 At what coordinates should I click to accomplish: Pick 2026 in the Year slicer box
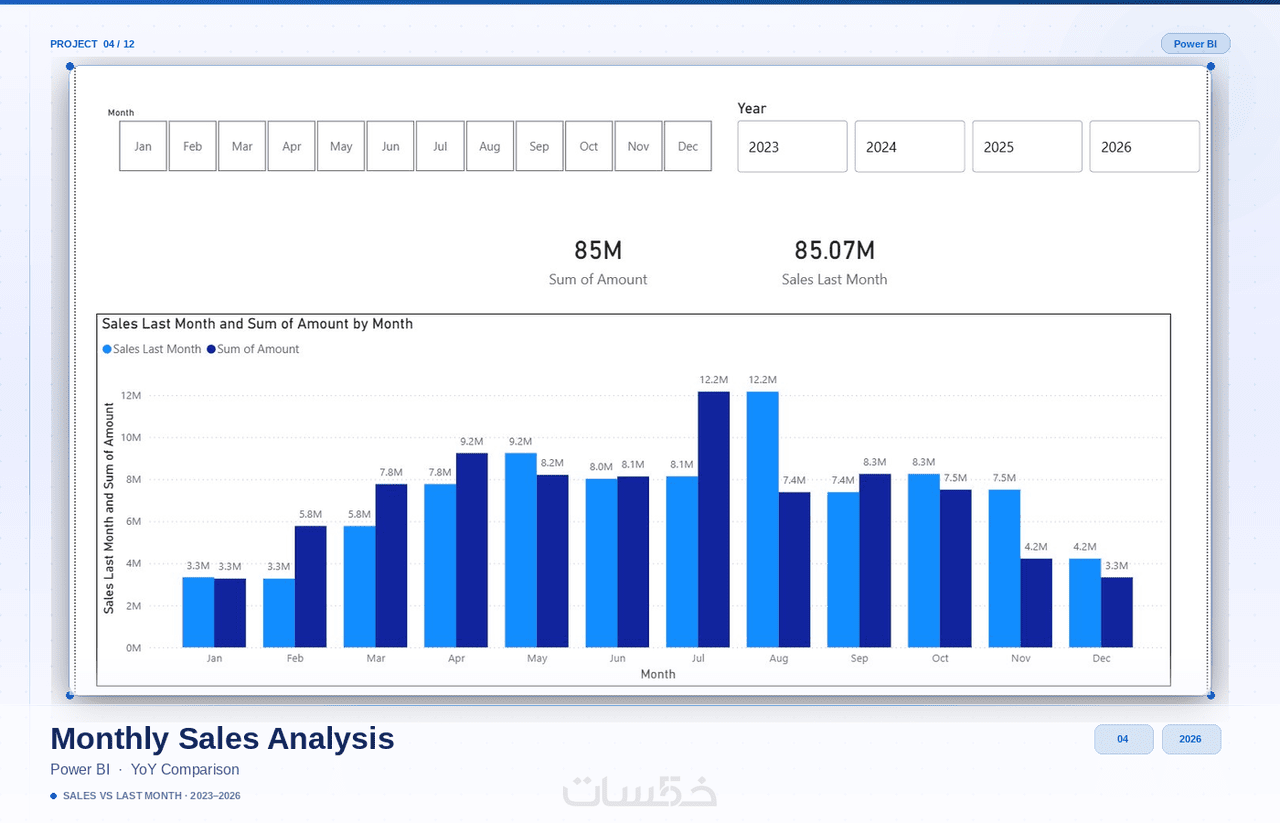coord(1144,147)
